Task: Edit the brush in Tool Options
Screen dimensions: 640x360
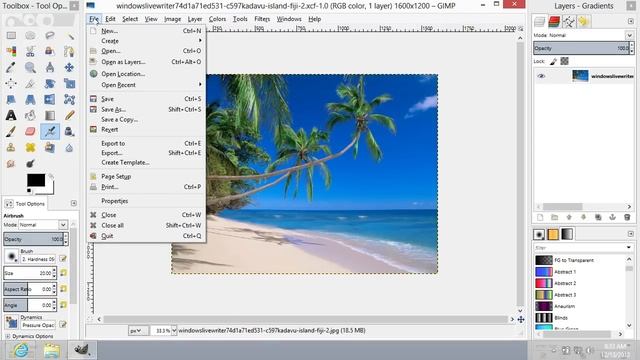Action: [63, 258]
